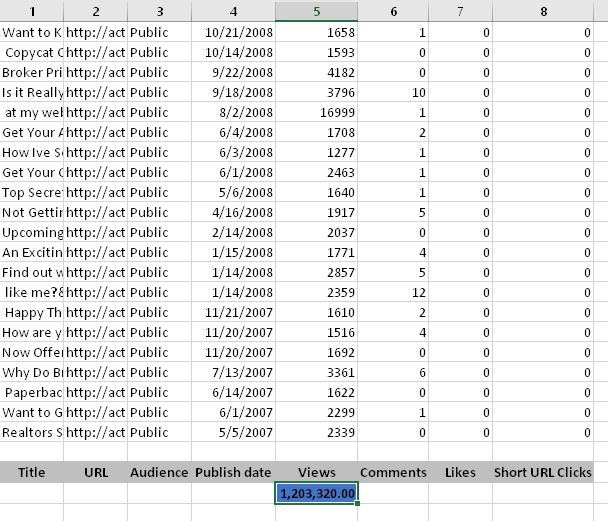Select the cell with views 2037
The image size is (608, 521).
coord(316,232)
